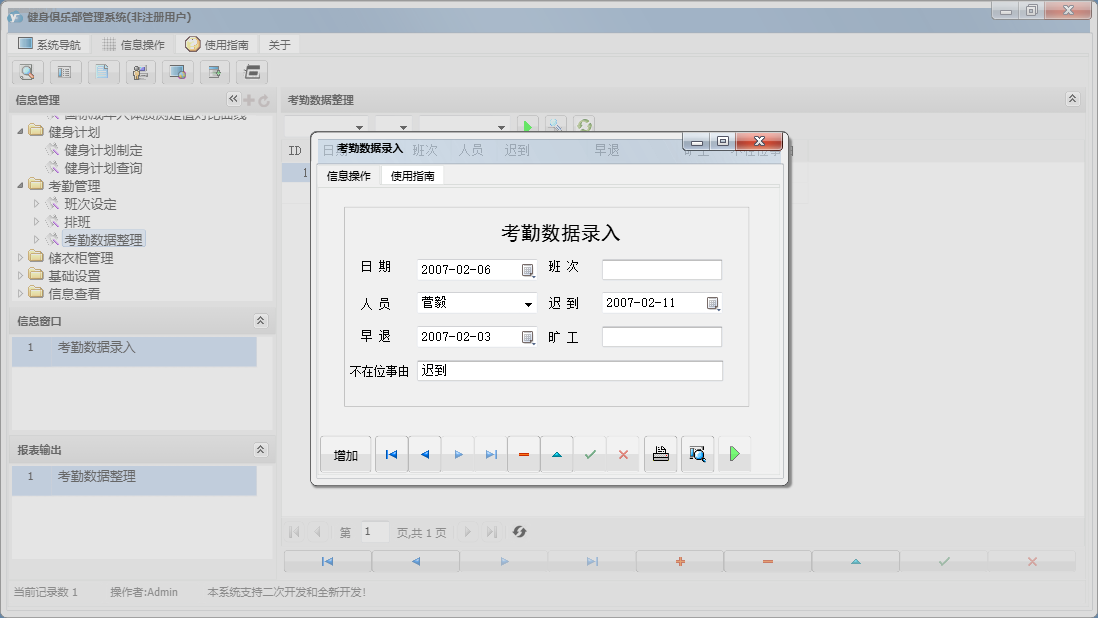Select the search/preview tool in the main toolbar
This screenshot has width=1098, height=618.
point(27,72)
